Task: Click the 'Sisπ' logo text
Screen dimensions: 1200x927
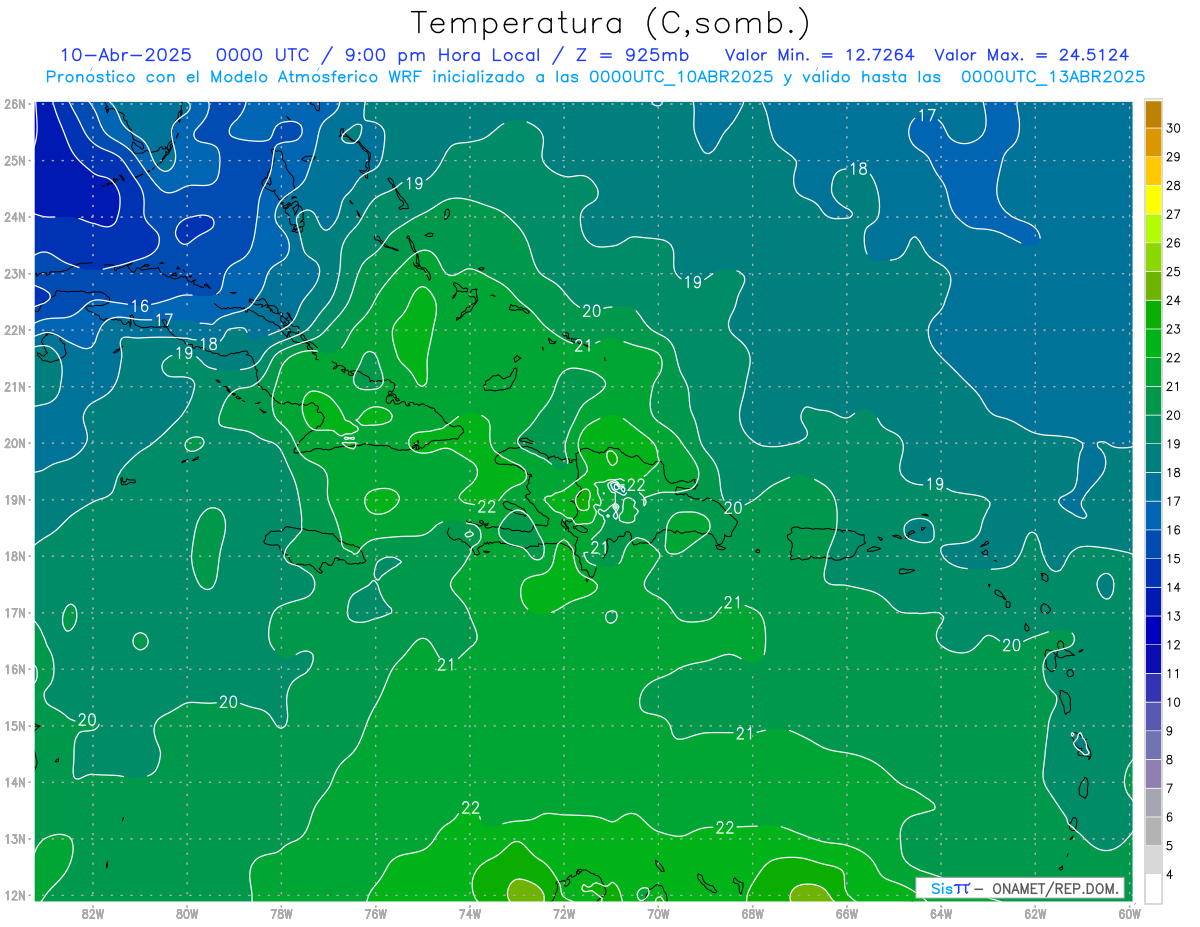Action: coord(950,888)
